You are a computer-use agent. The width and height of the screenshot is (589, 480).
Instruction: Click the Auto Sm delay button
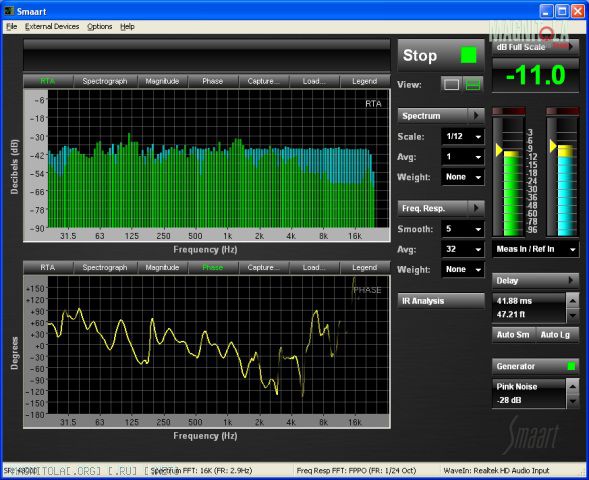(x=513, y=335)
